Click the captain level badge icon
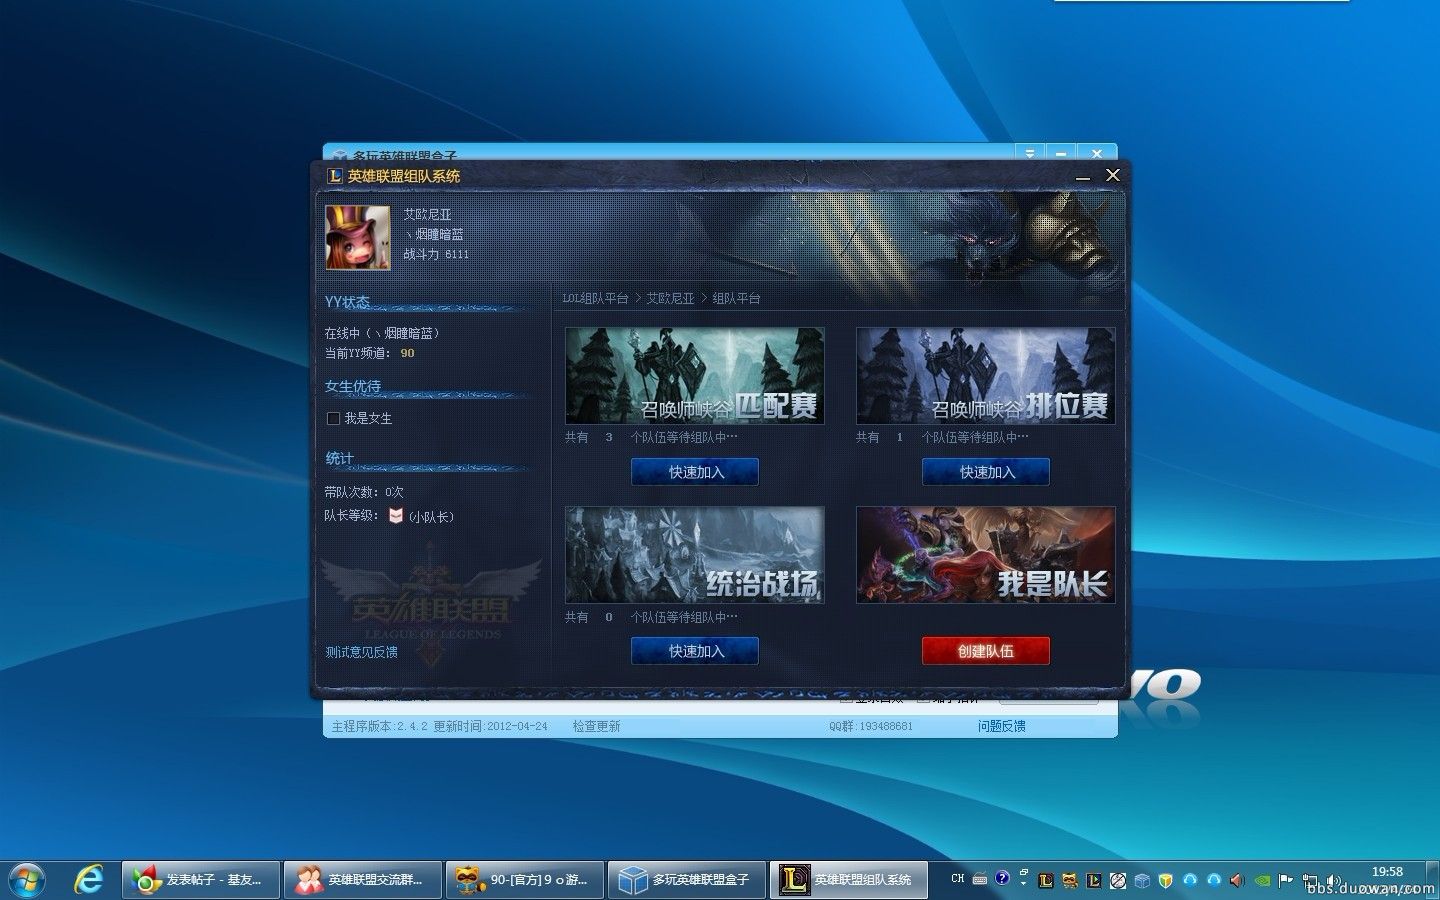Viewport: 1440px width, 900px height. tap(396, 516)
